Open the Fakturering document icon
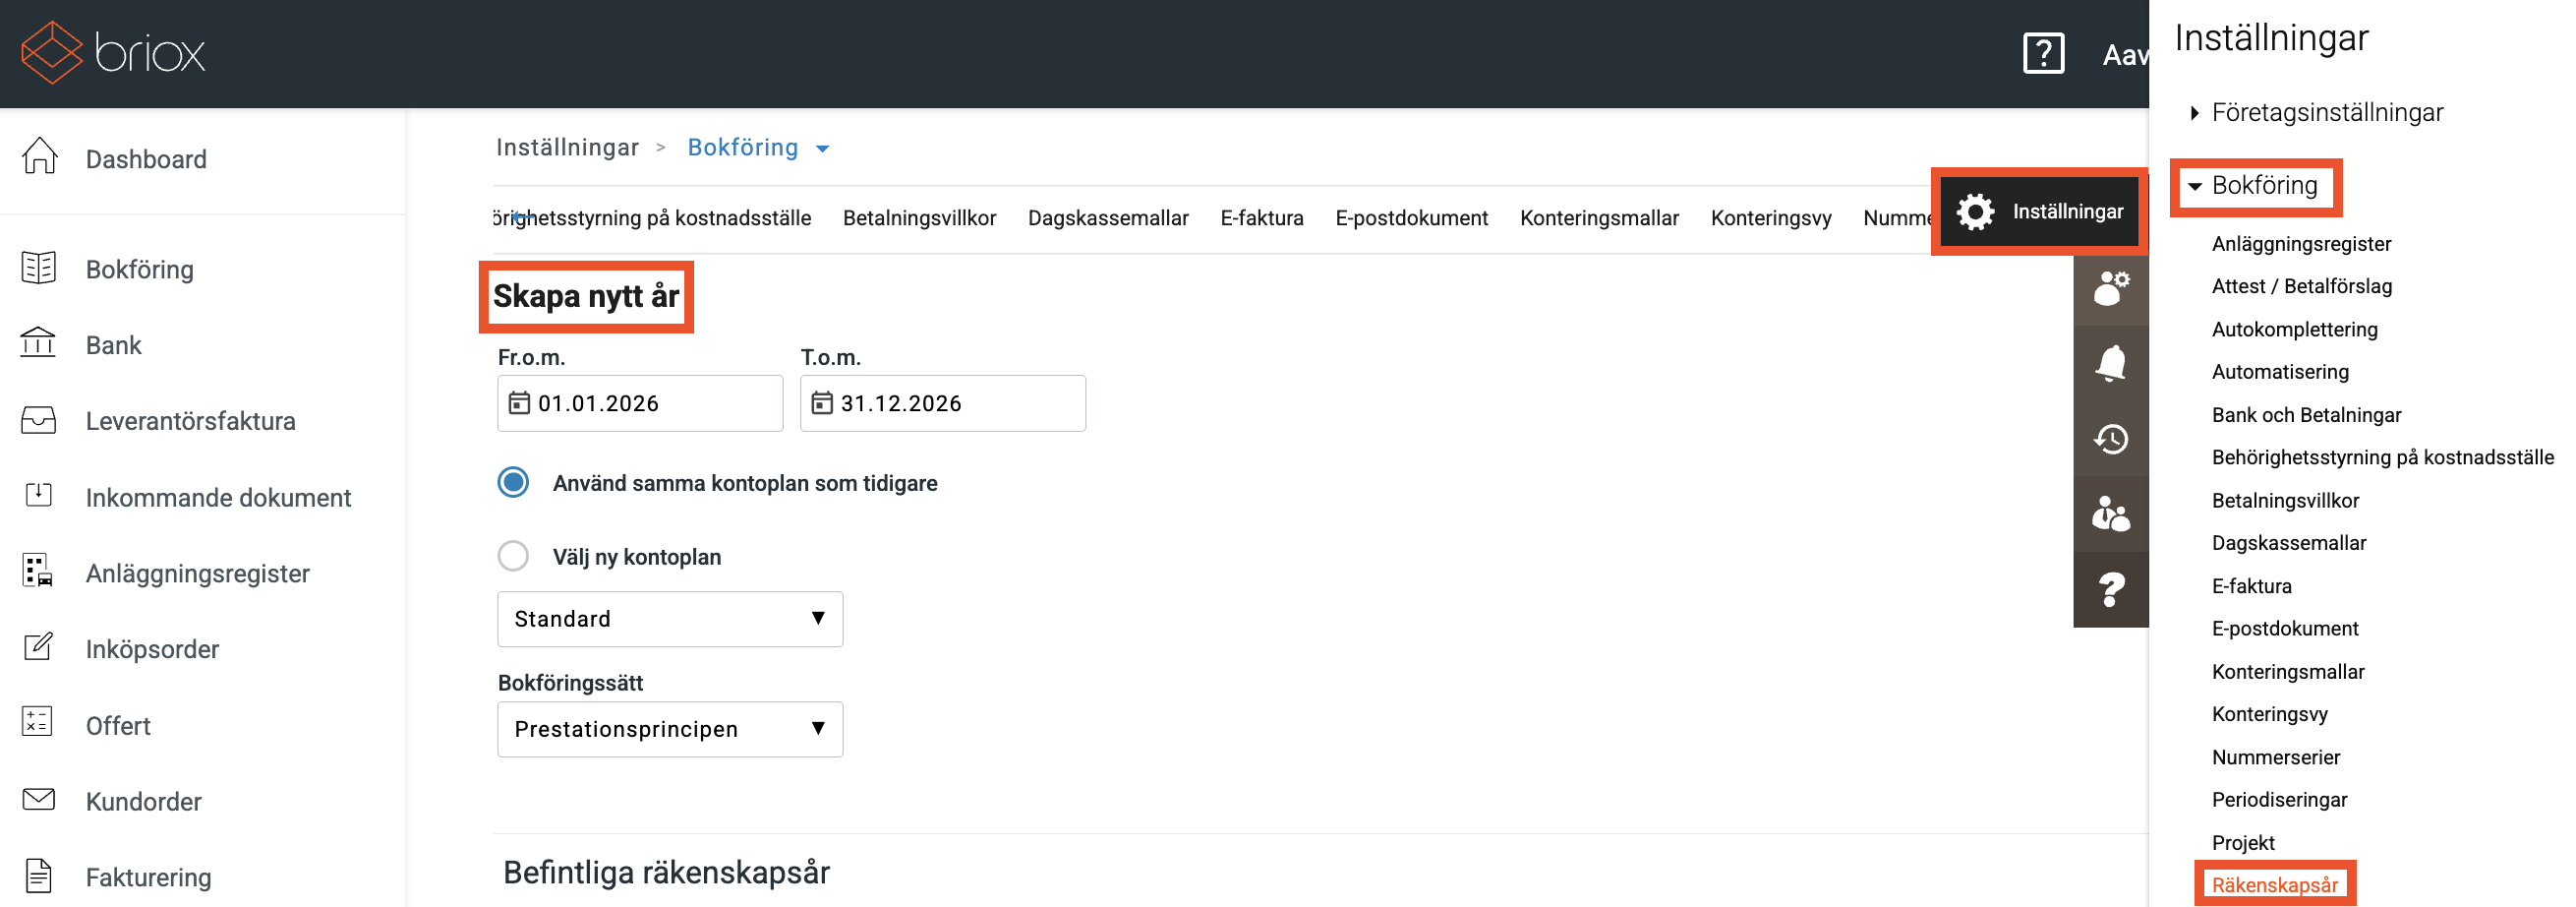 click(x=39, y=876)
